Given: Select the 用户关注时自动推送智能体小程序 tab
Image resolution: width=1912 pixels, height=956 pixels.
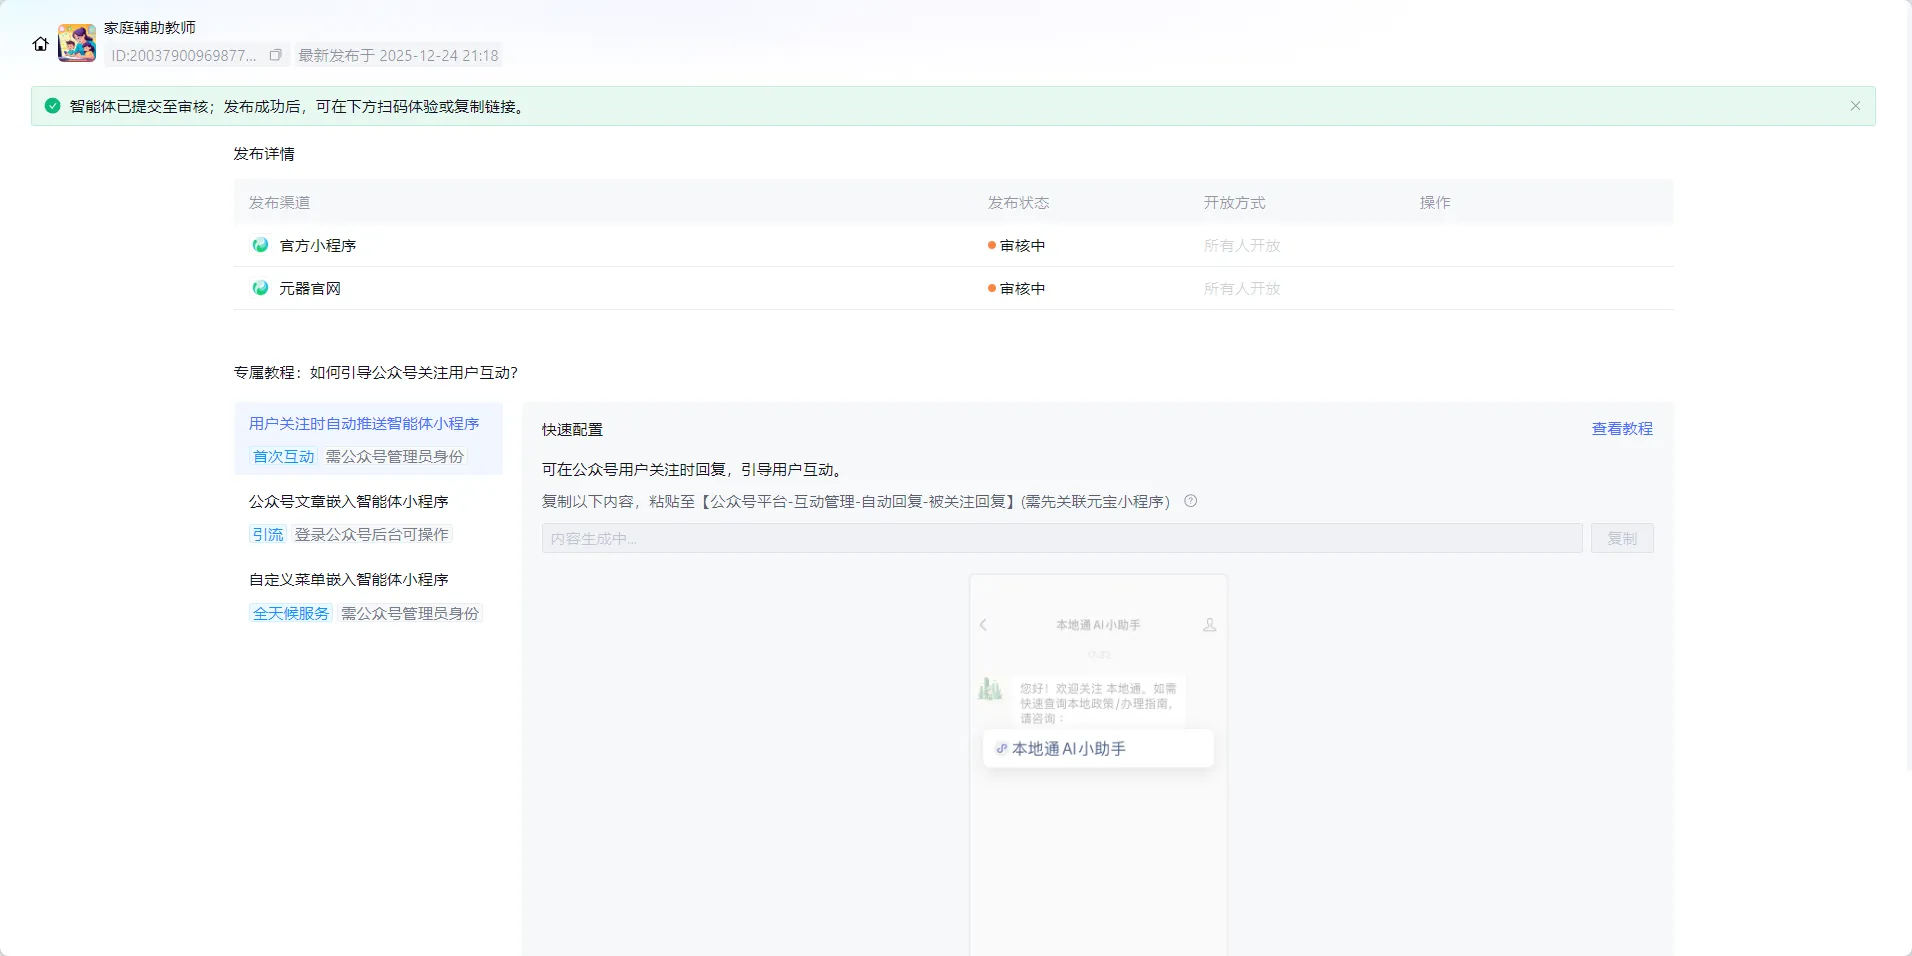Looking at the screenshot, I should coord(364,424).
